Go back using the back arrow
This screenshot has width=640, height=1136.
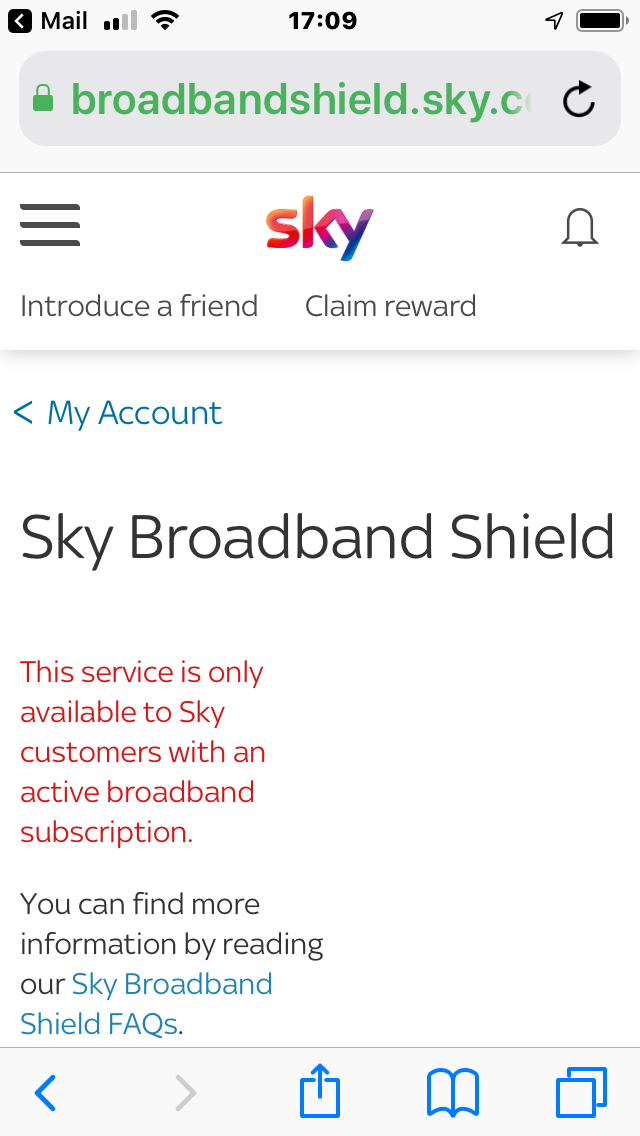(45, 1092)
